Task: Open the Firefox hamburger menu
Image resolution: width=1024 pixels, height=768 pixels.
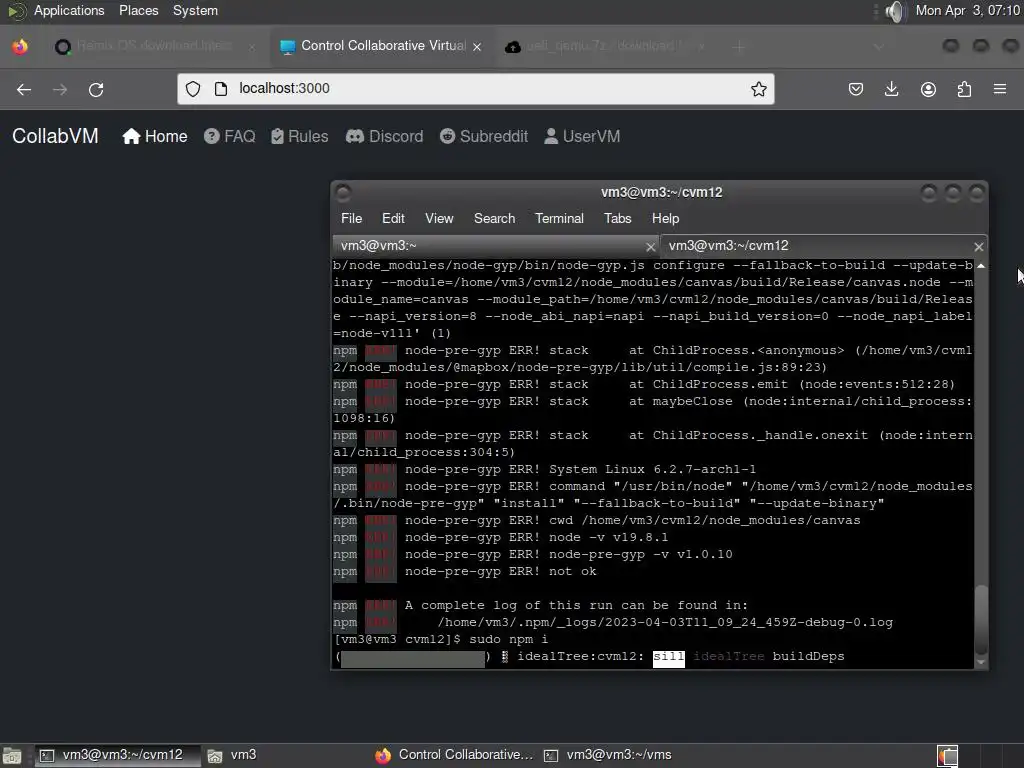Action: pyautogui.click(x=1000, y=89)
